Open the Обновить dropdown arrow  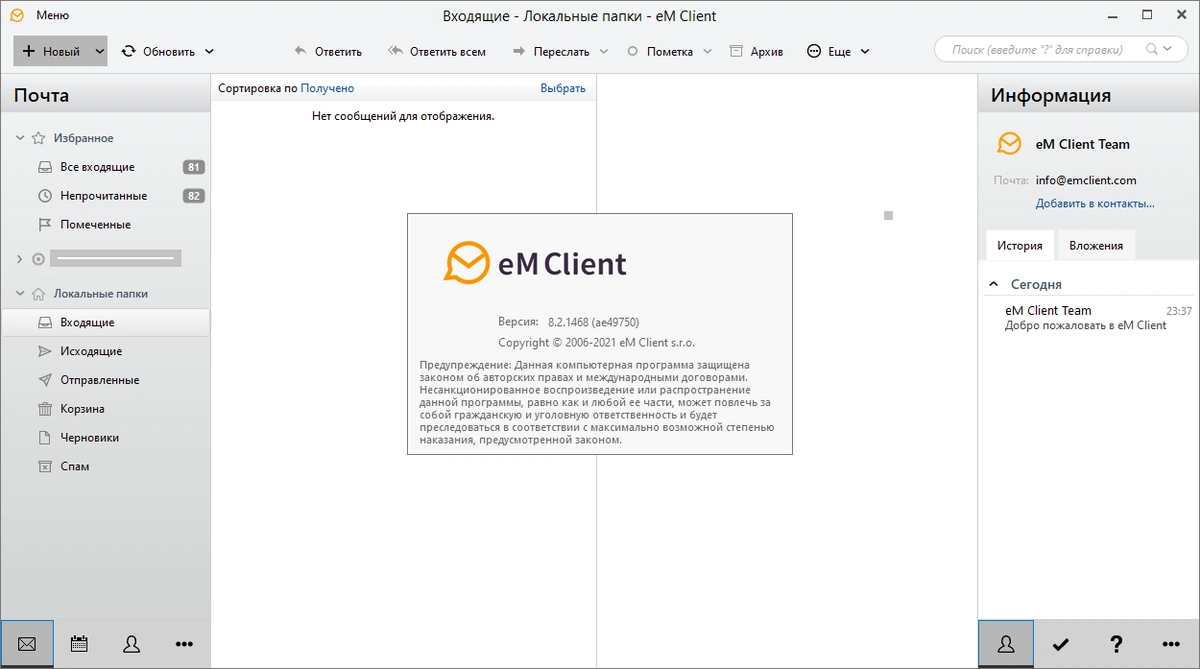[x=209, y=51]
